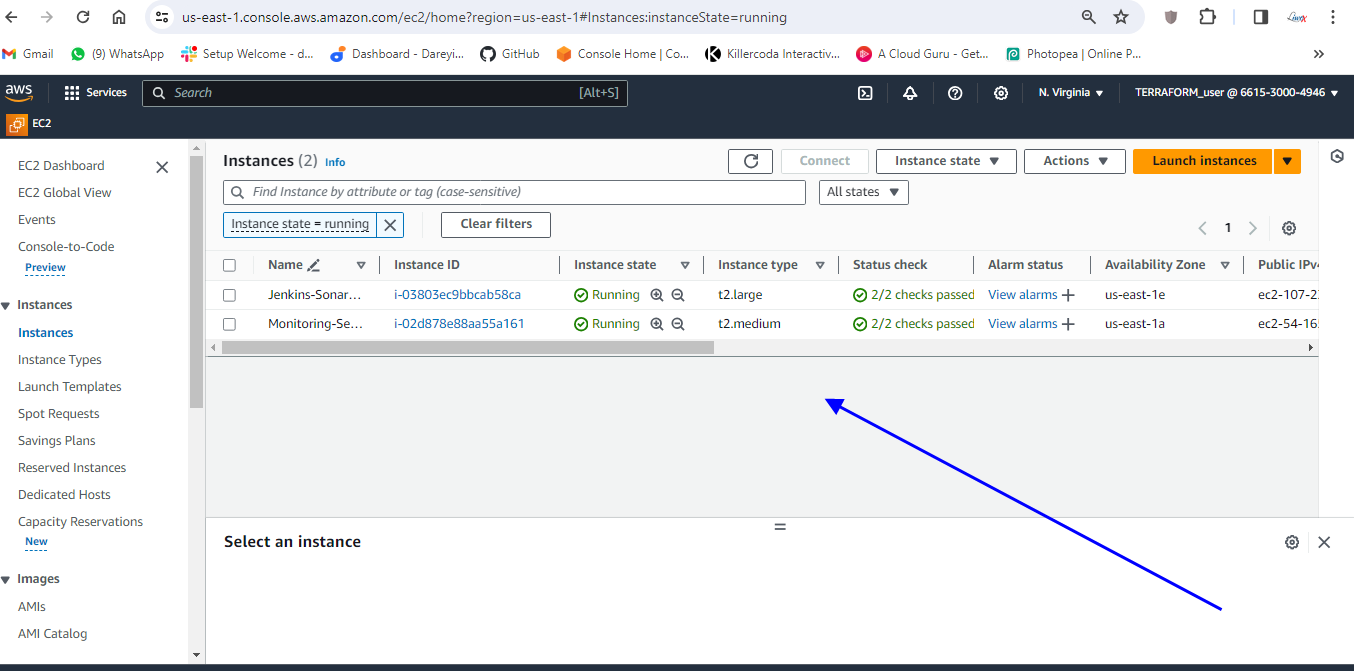Expand the Instance state dropdown
Image resolution: width=1354 pixels, height=671 pixels.
946,161
